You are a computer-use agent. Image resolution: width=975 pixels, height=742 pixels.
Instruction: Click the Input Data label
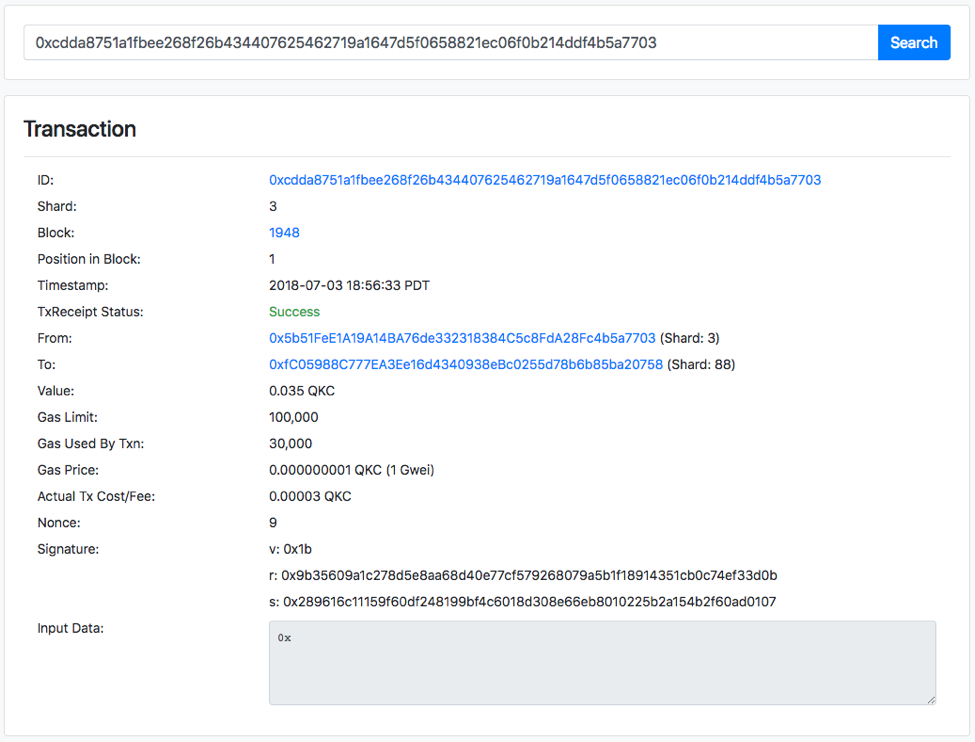pos(70,628)
